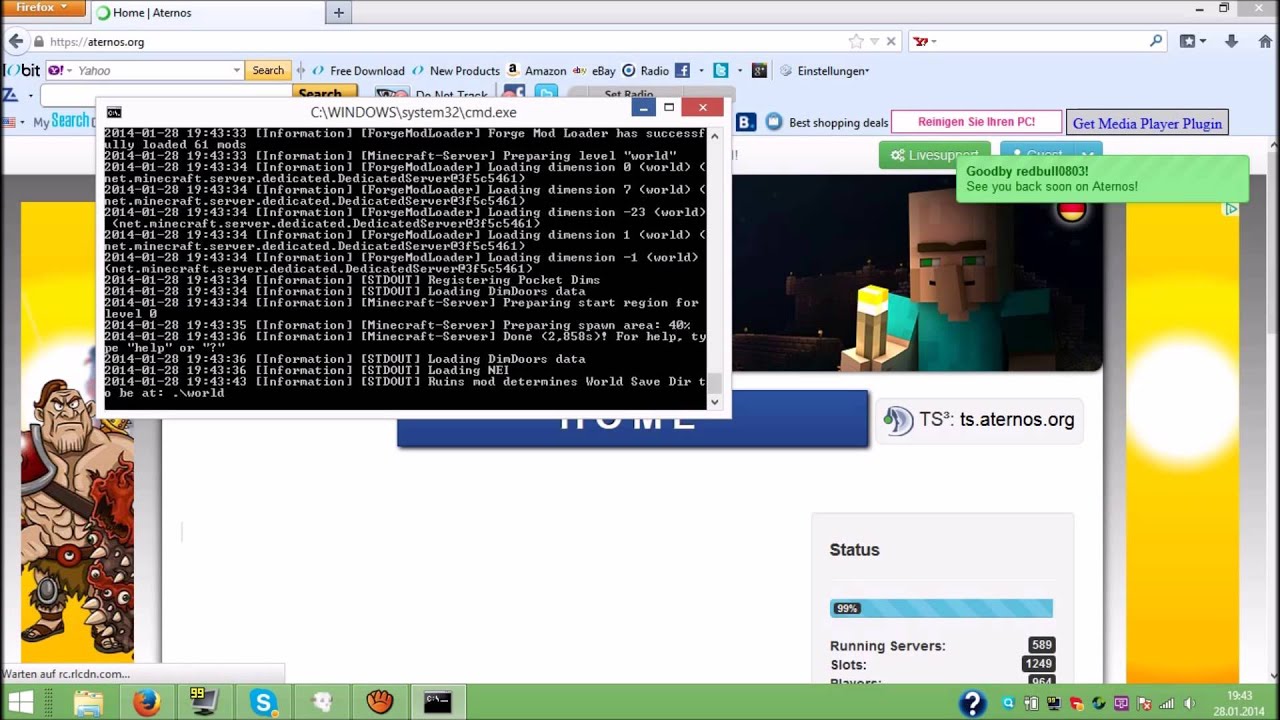The width and height of the screenshot is (1280, 720).
Task: Open the Firefox downloads arrow
Action: [1232, 41]
